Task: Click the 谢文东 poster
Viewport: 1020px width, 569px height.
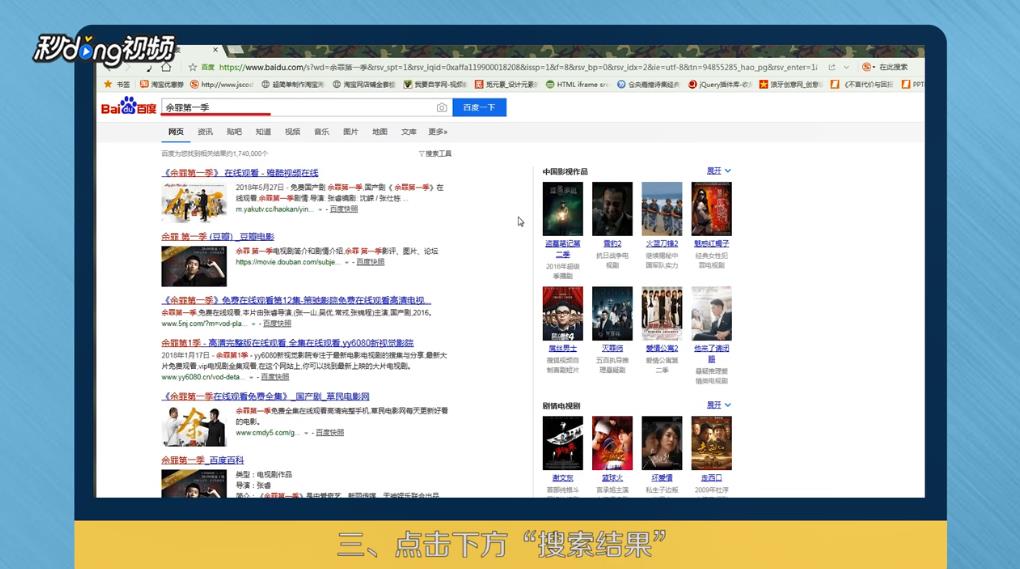Action: pyautogui.click(x=563, y=443)
